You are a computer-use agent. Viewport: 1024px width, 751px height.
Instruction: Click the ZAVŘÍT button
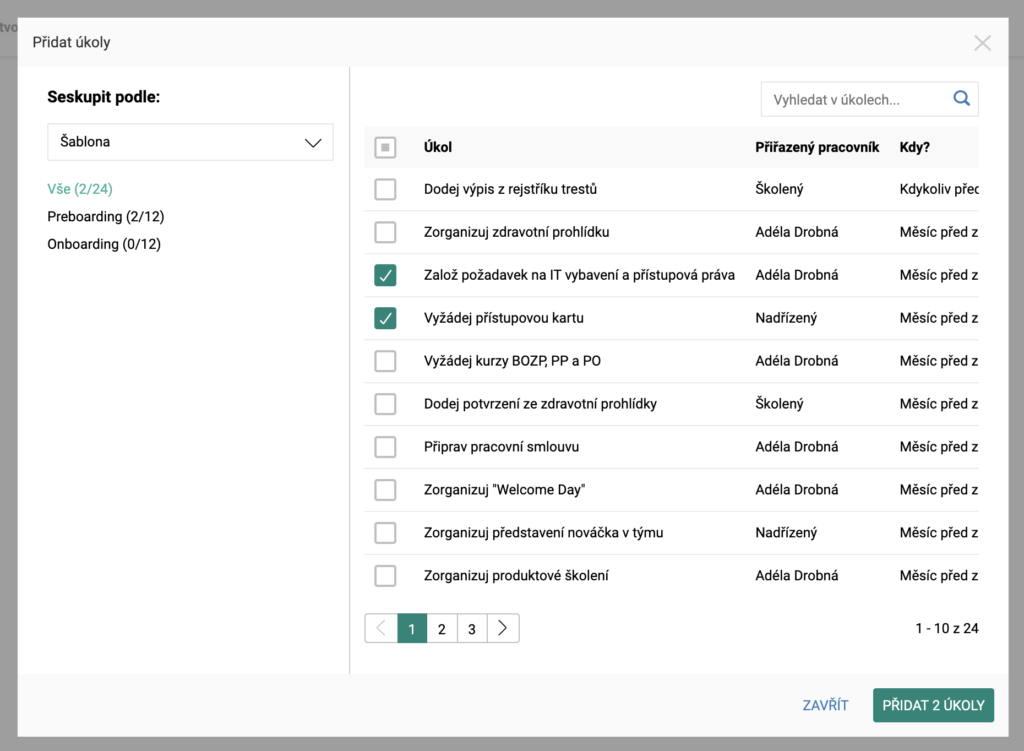825,705
